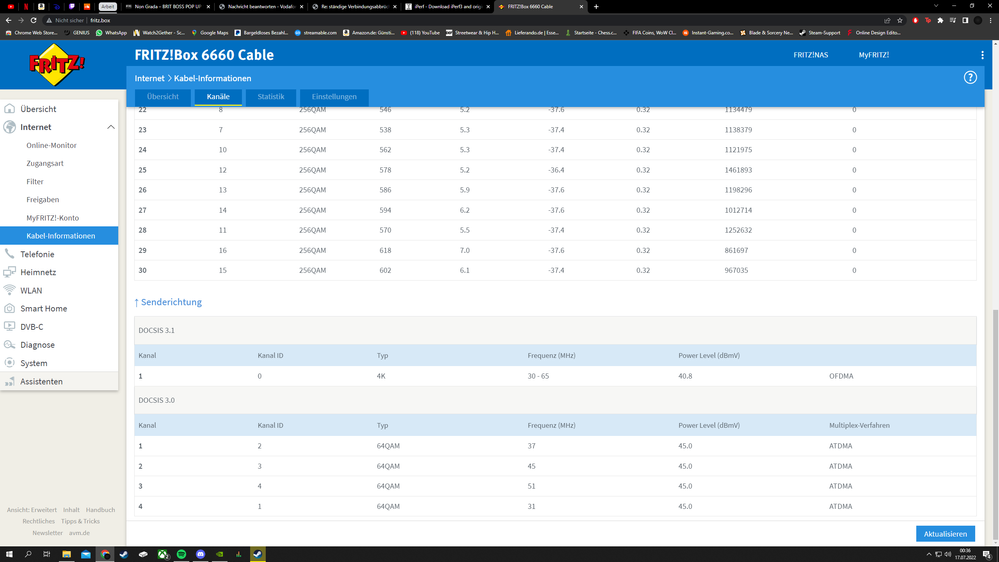Open File Explorer from the taskbar
999x562 pixels.
66,554
